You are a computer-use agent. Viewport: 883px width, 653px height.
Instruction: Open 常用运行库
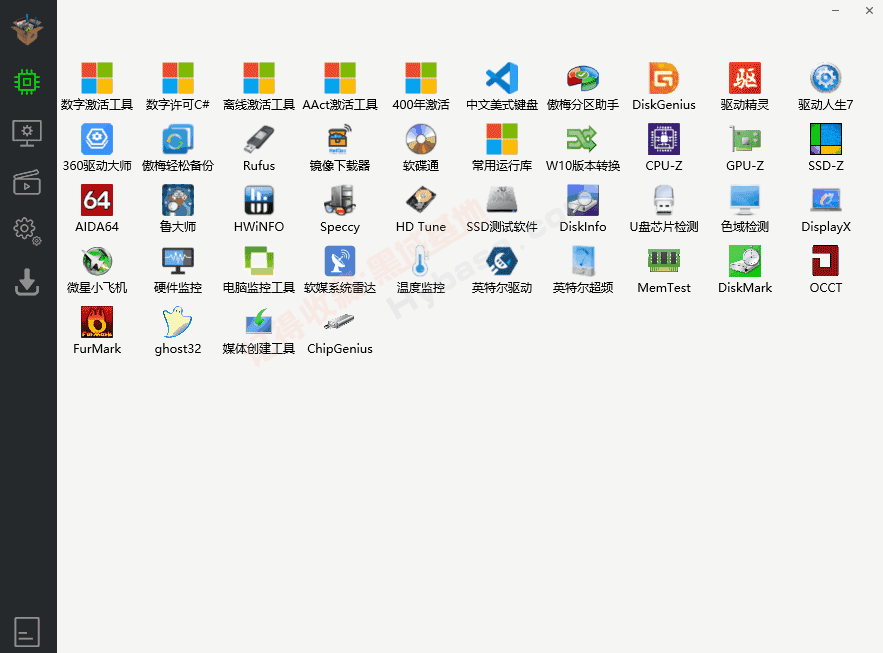(x=502, y=147)
